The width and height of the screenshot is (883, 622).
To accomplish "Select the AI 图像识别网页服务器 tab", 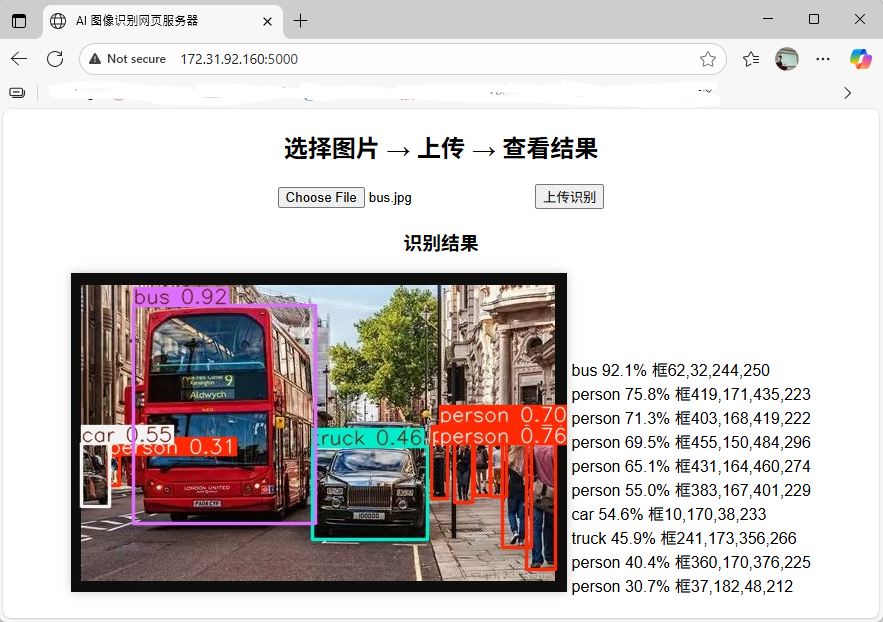I will point(150,21).
